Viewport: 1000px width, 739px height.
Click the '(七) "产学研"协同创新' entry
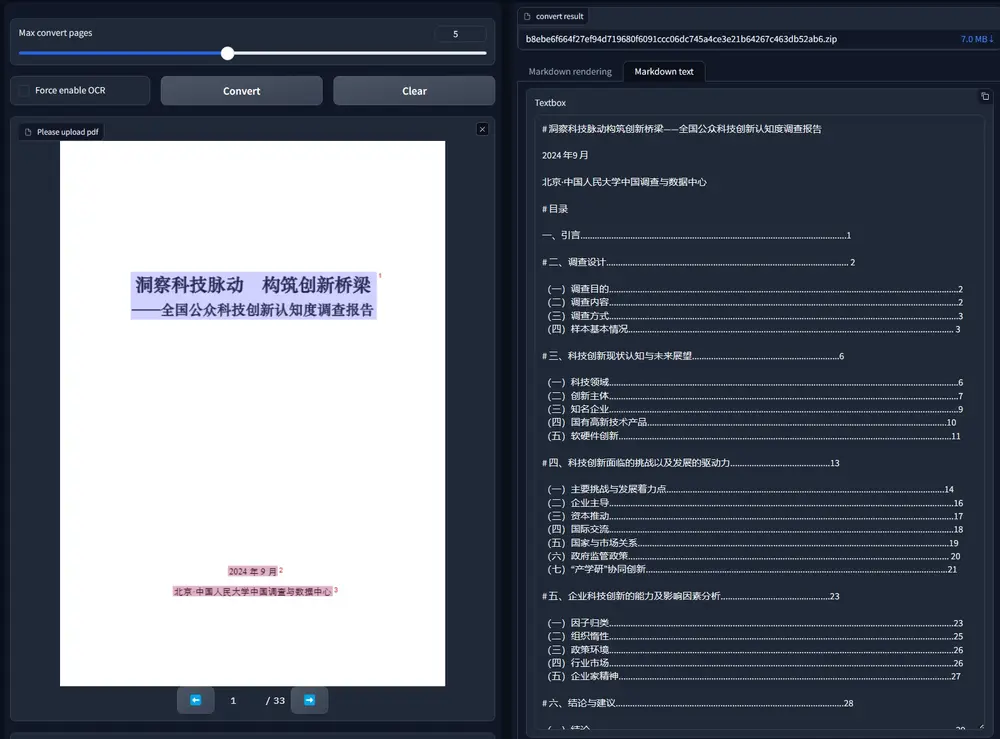pyautogui.click(x=752, y=569)
